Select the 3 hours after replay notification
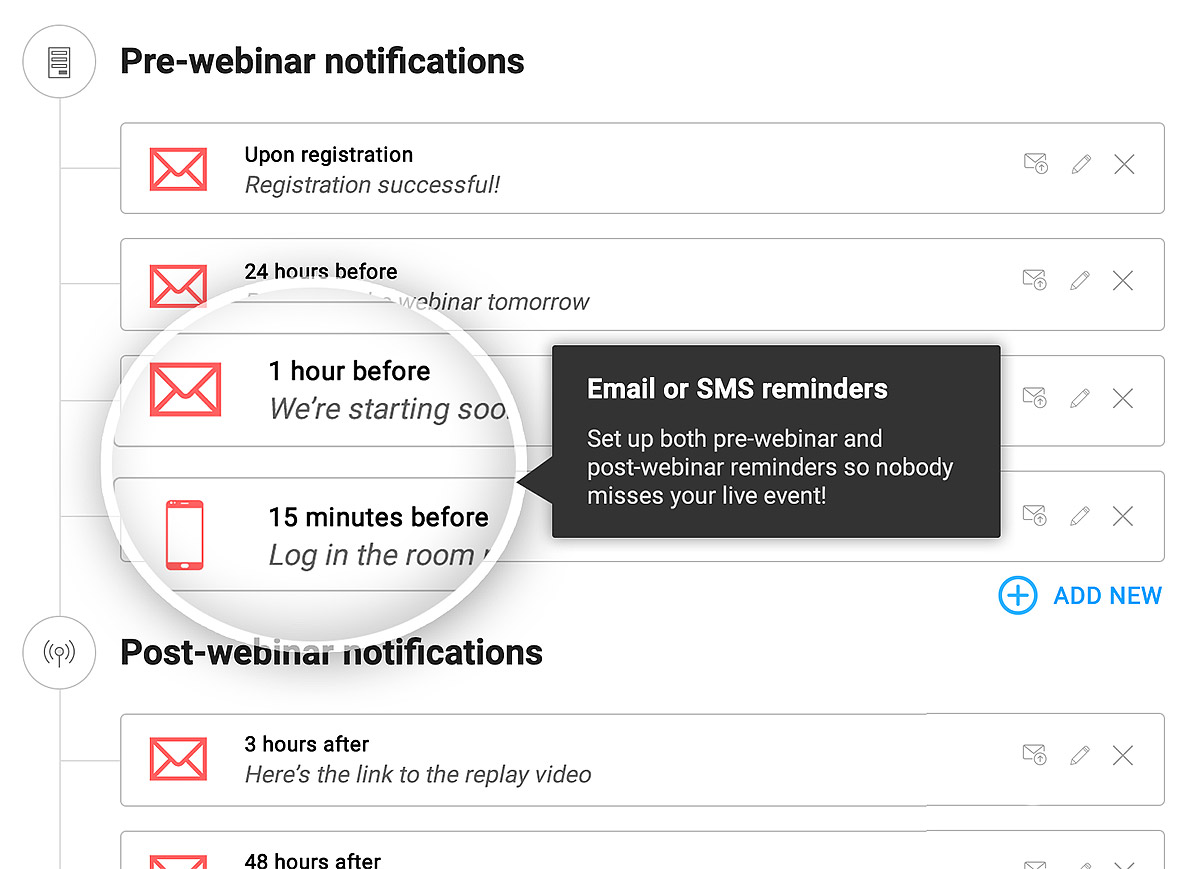This screenshot has height=869, width=1200. 600,759
